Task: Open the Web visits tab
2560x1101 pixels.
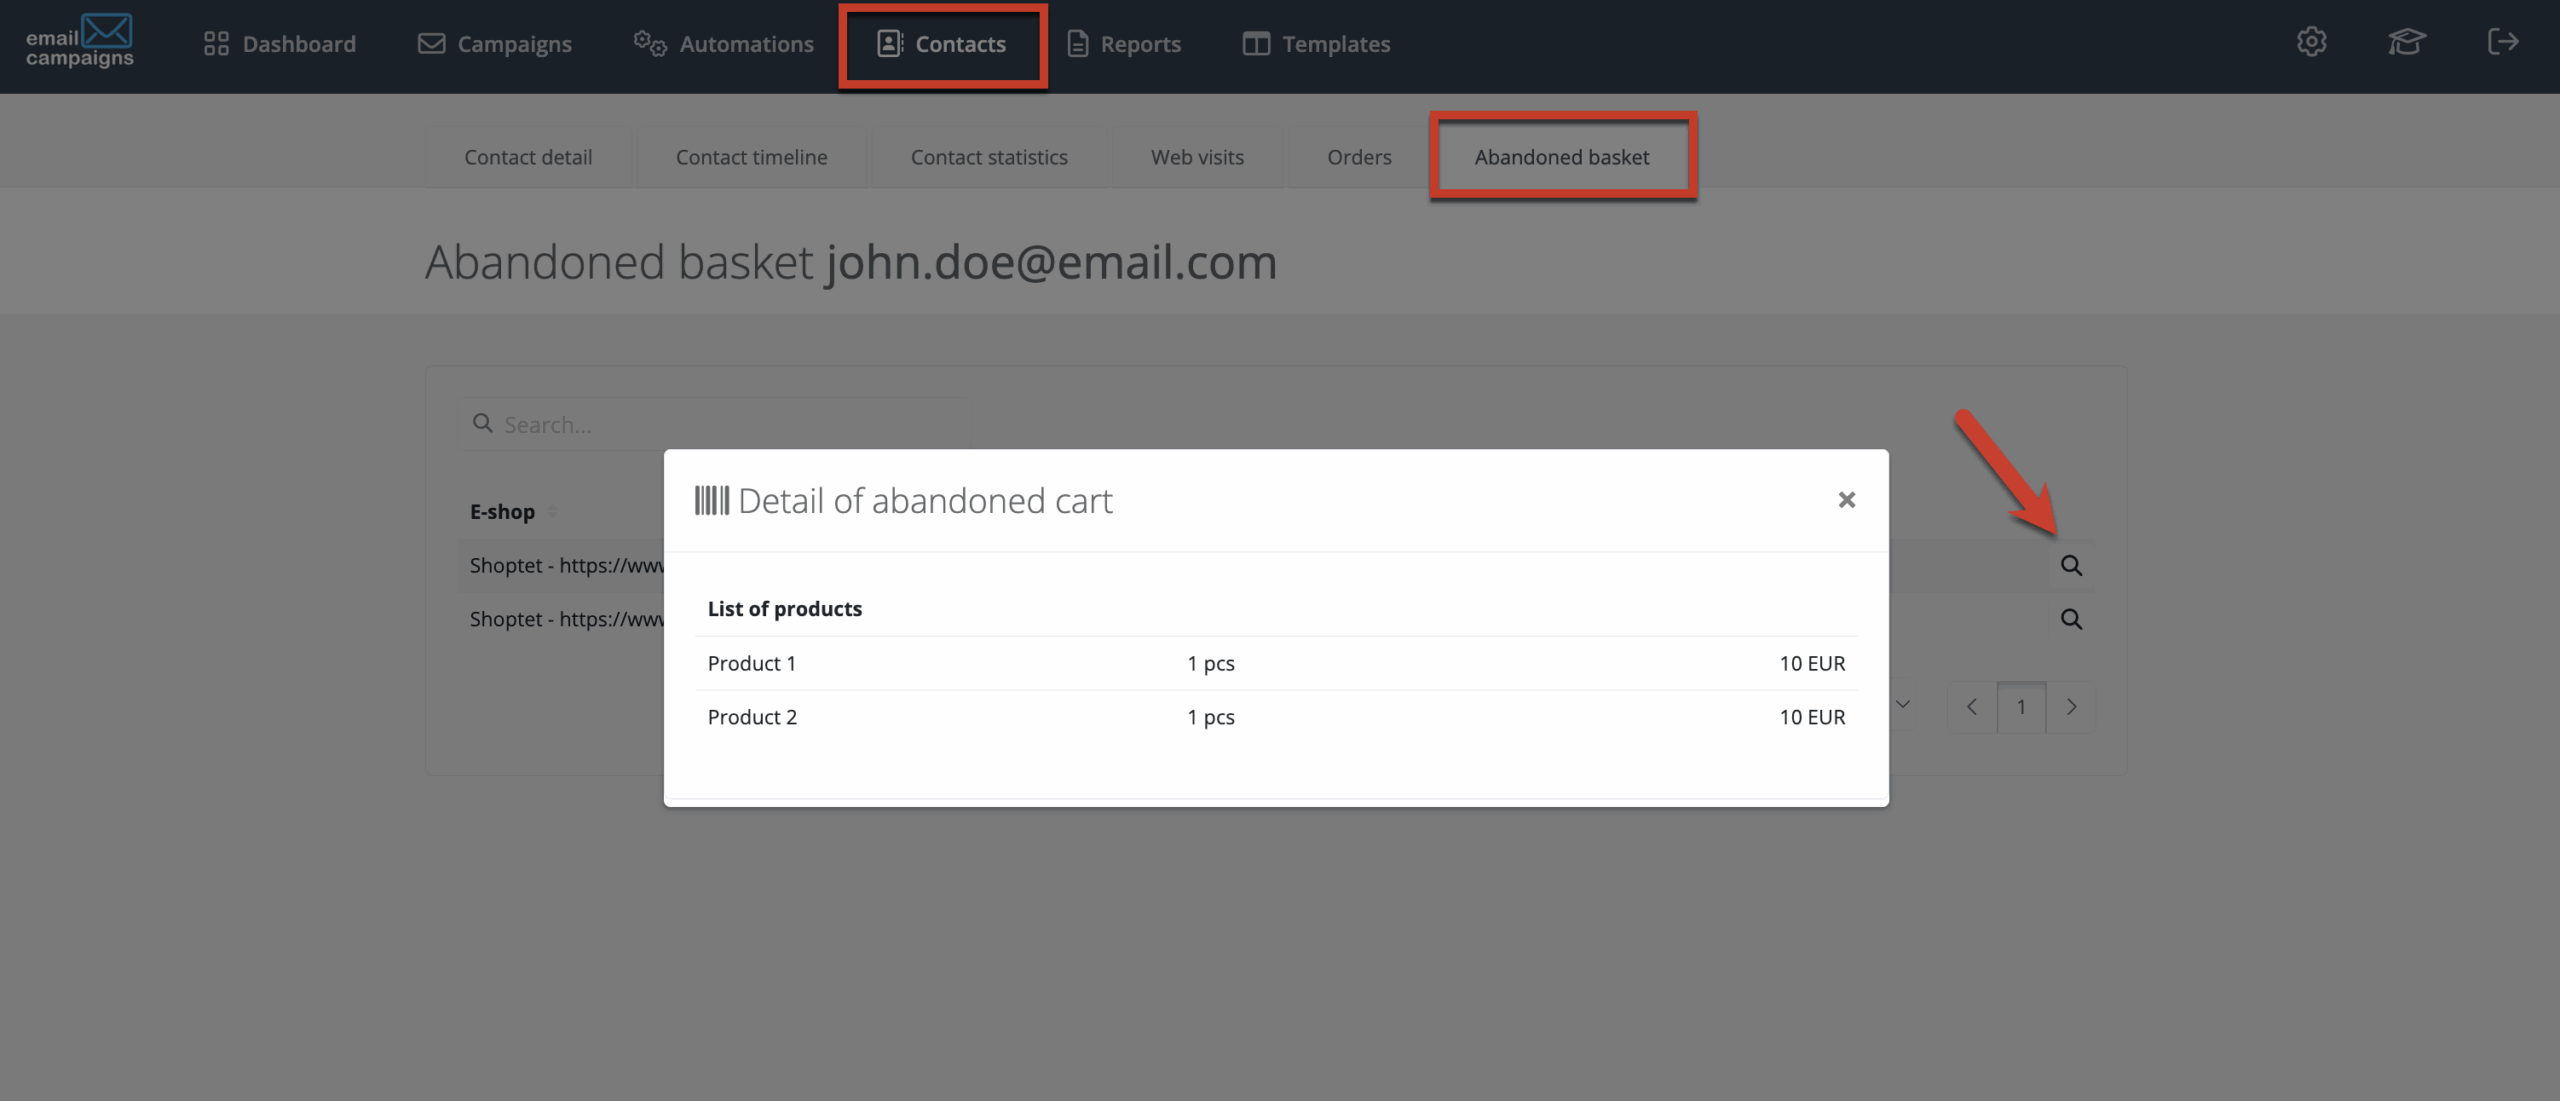Action: (1197, 157)
